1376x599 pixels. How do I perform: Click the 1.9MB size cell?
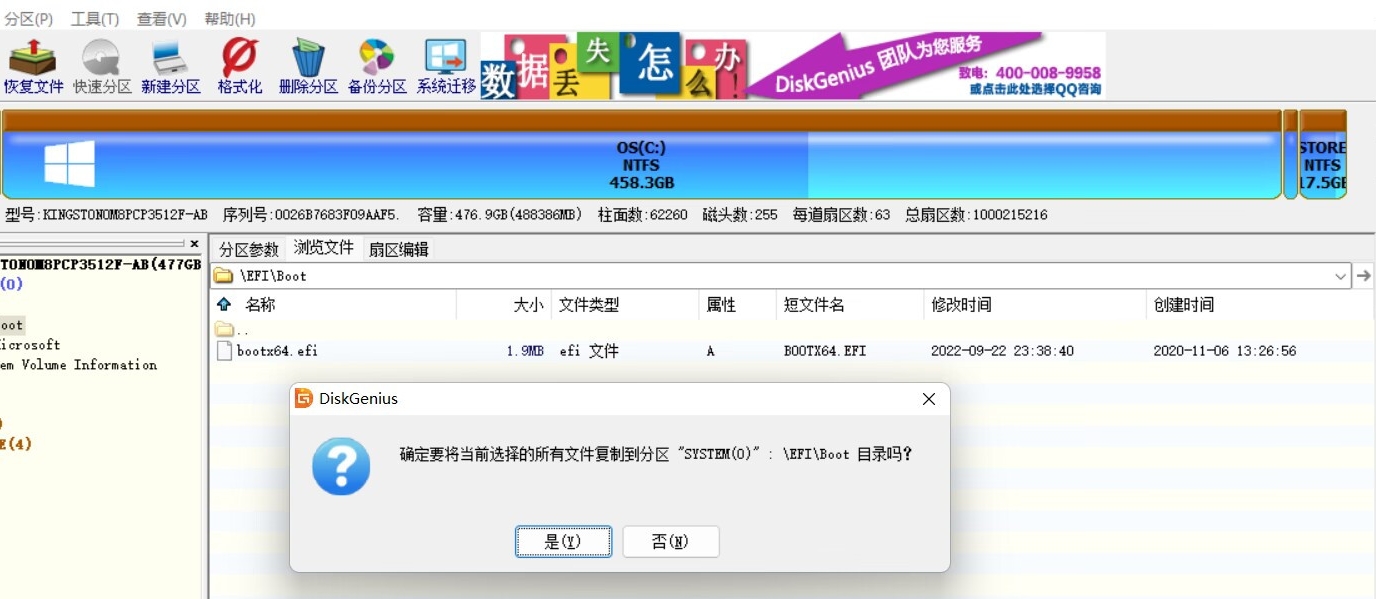[x=525, y=351]
